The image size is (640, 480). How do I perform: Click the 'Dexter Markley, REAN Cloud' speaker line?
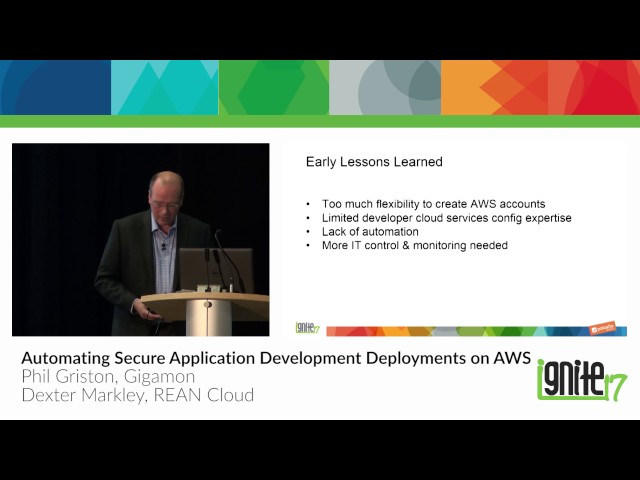(x=138, y=395)
